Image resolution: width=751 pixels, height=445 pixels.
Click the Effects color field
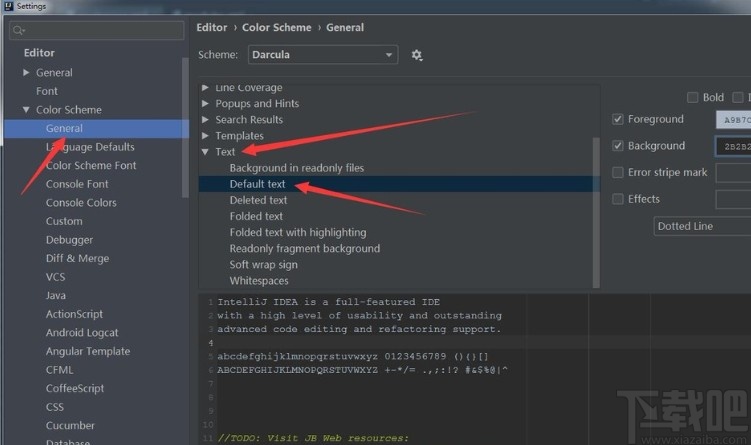coord(733,199)
